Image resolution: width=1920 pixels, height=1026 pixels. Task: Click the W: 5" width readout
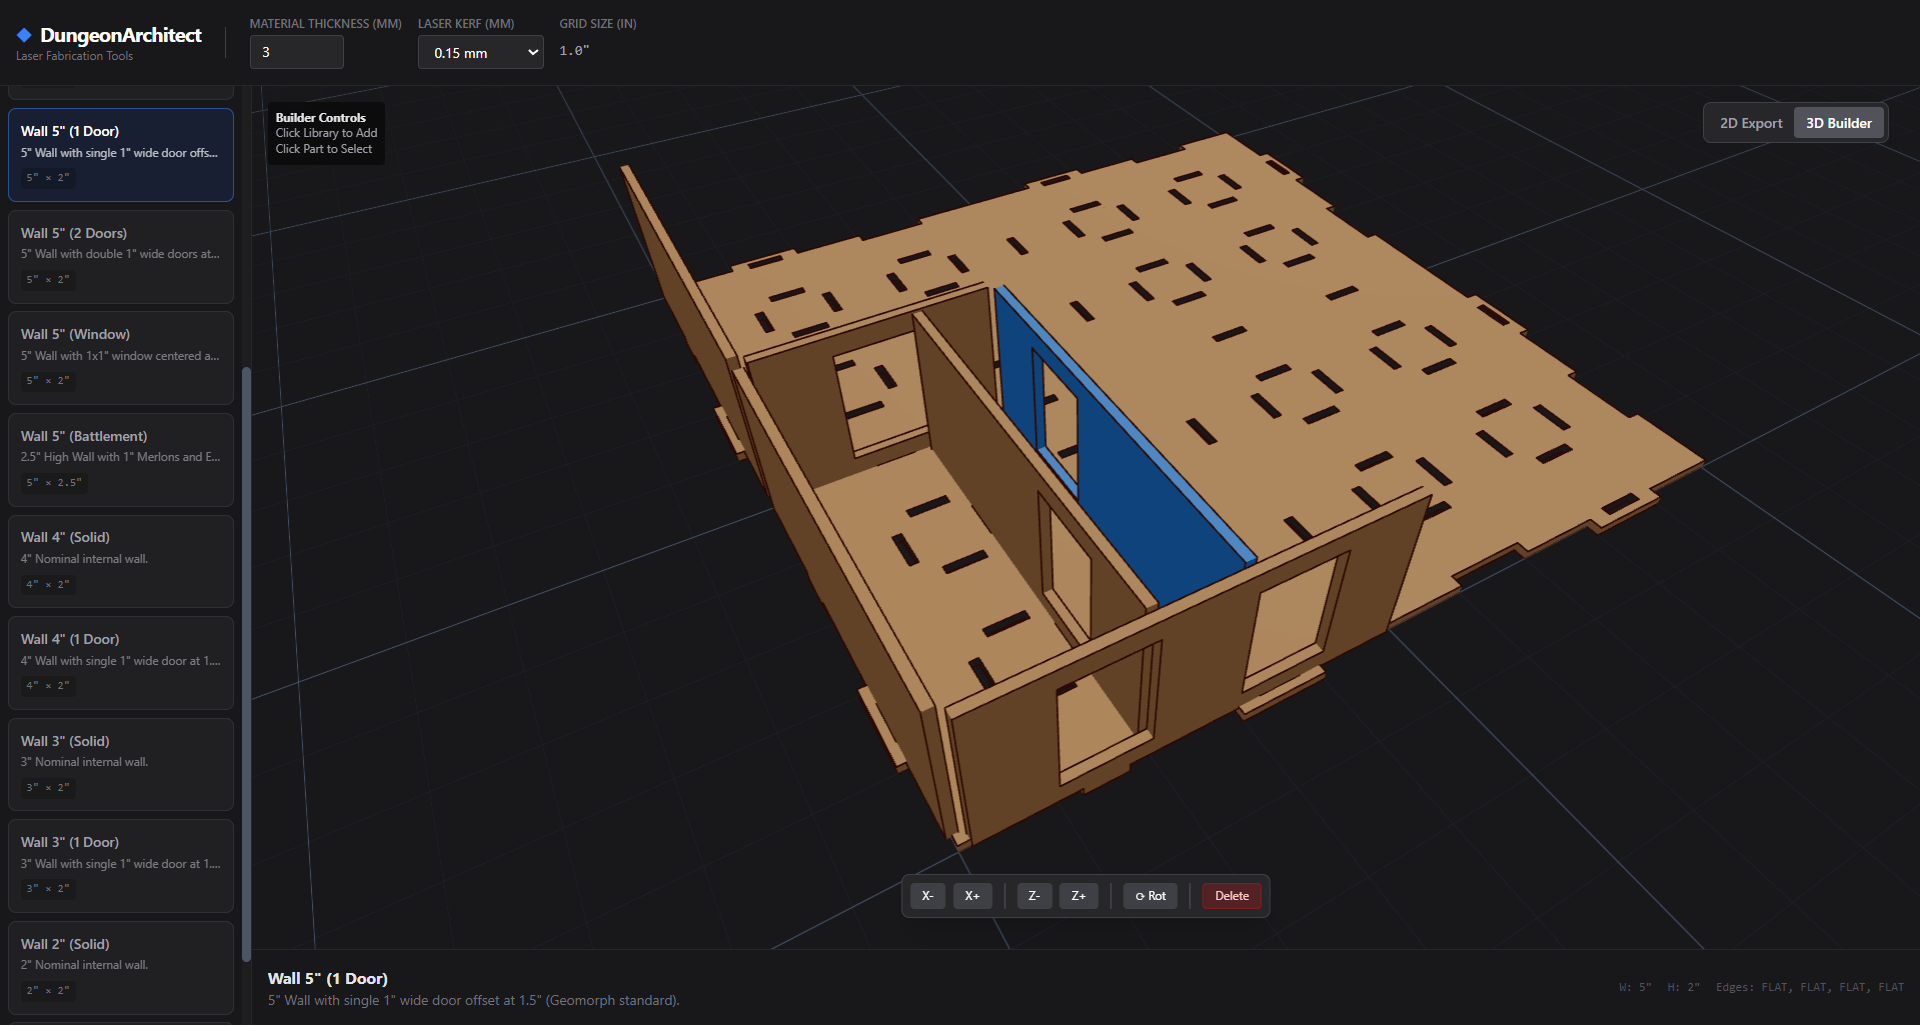1635,987
